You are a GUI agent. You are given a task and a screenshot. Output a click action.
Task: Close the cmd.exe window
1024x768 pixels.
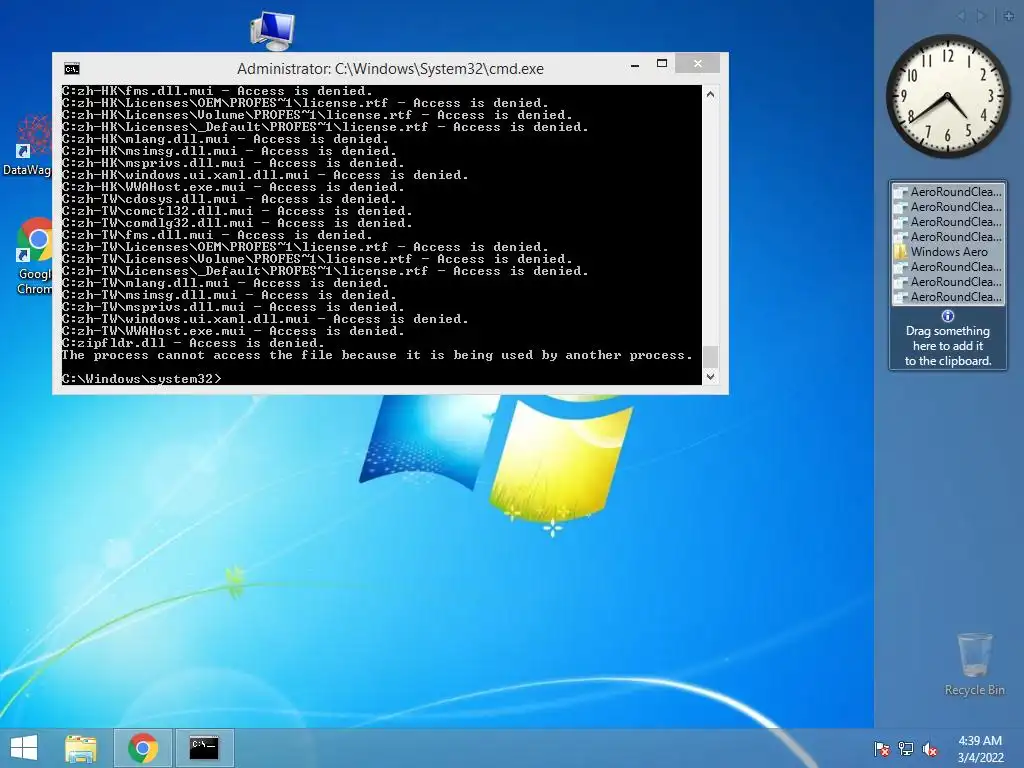pyautogui.click(x=697, y=63)
